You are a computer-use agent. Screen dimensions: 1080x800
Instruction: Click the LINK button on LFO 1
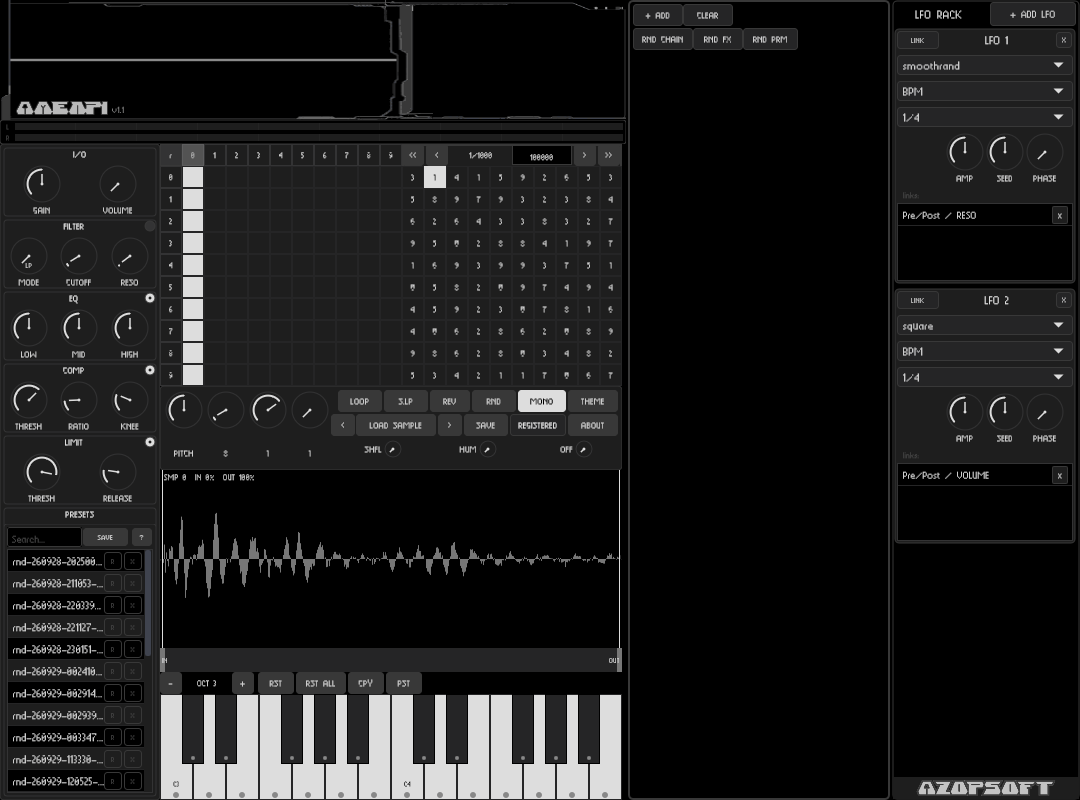click(917, 41)
